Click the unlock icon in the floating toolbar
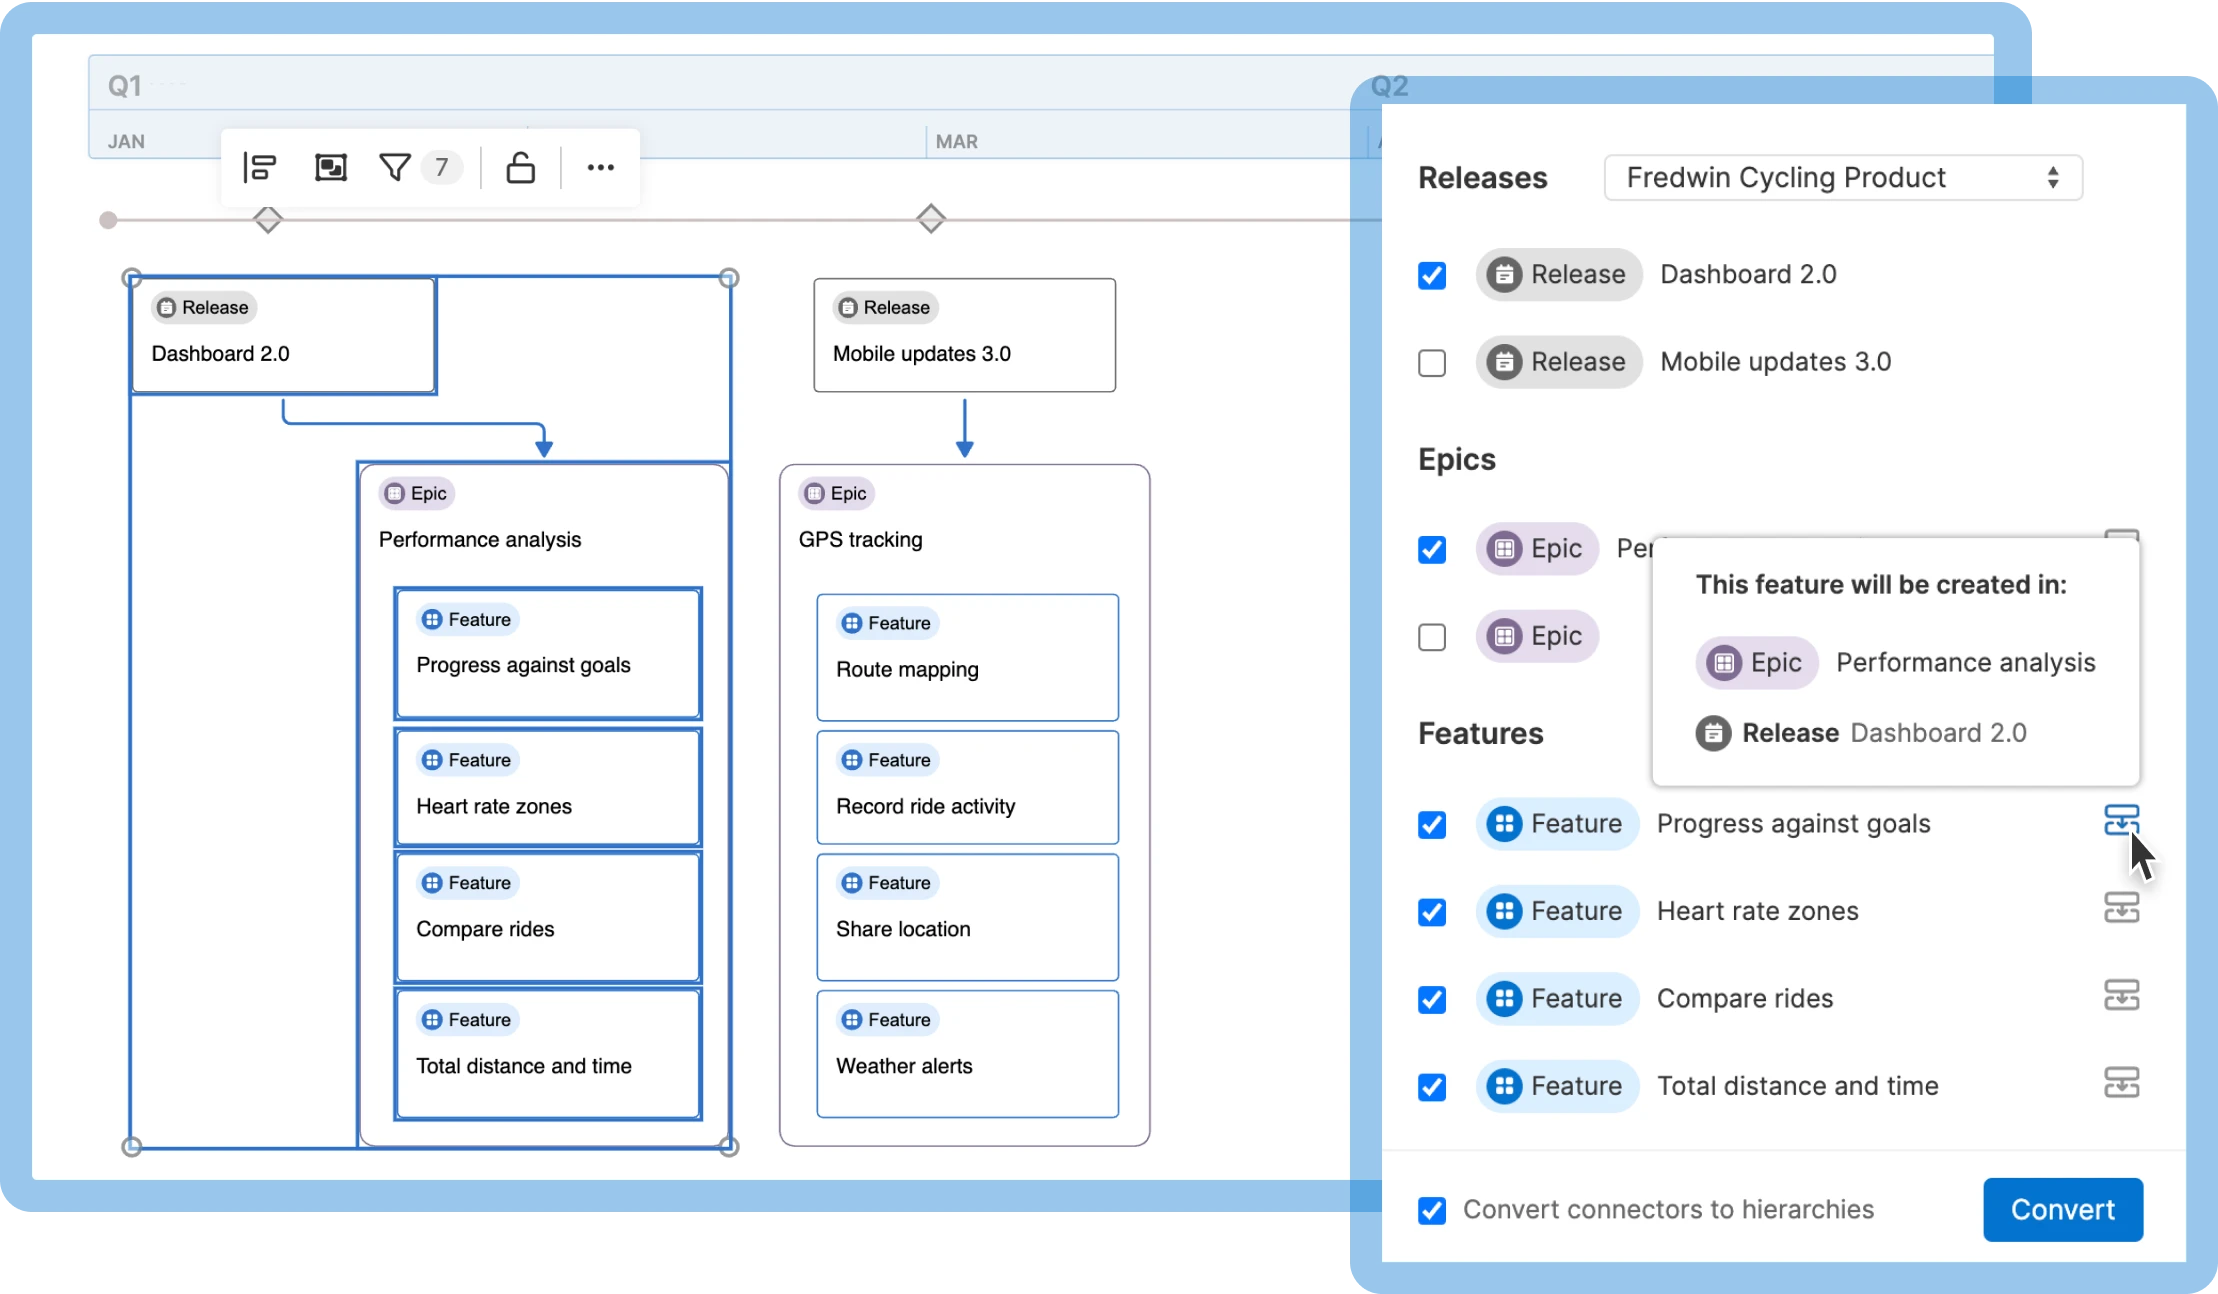The height and width of the screenshot is (1294, 2218). pos(521,167)
